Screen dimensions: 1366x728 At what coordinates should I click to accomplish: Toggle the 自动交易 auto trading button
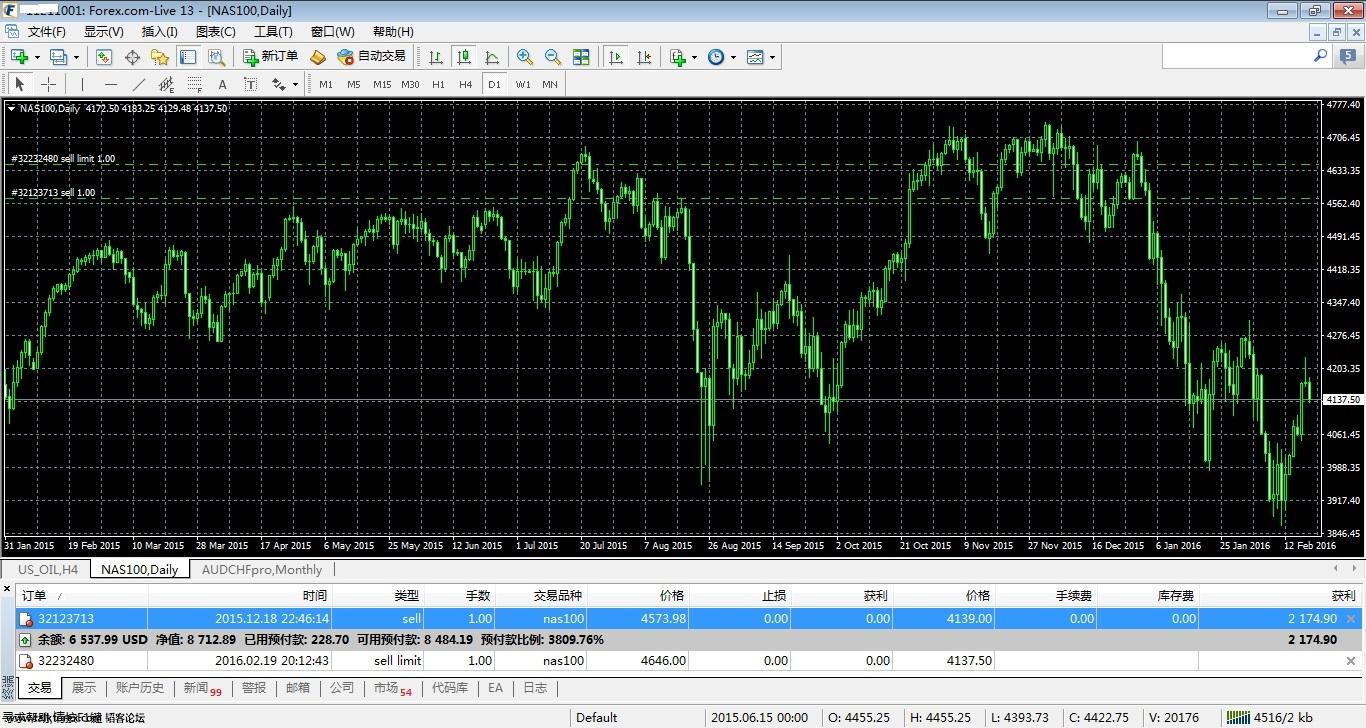(x=371, y=57)
